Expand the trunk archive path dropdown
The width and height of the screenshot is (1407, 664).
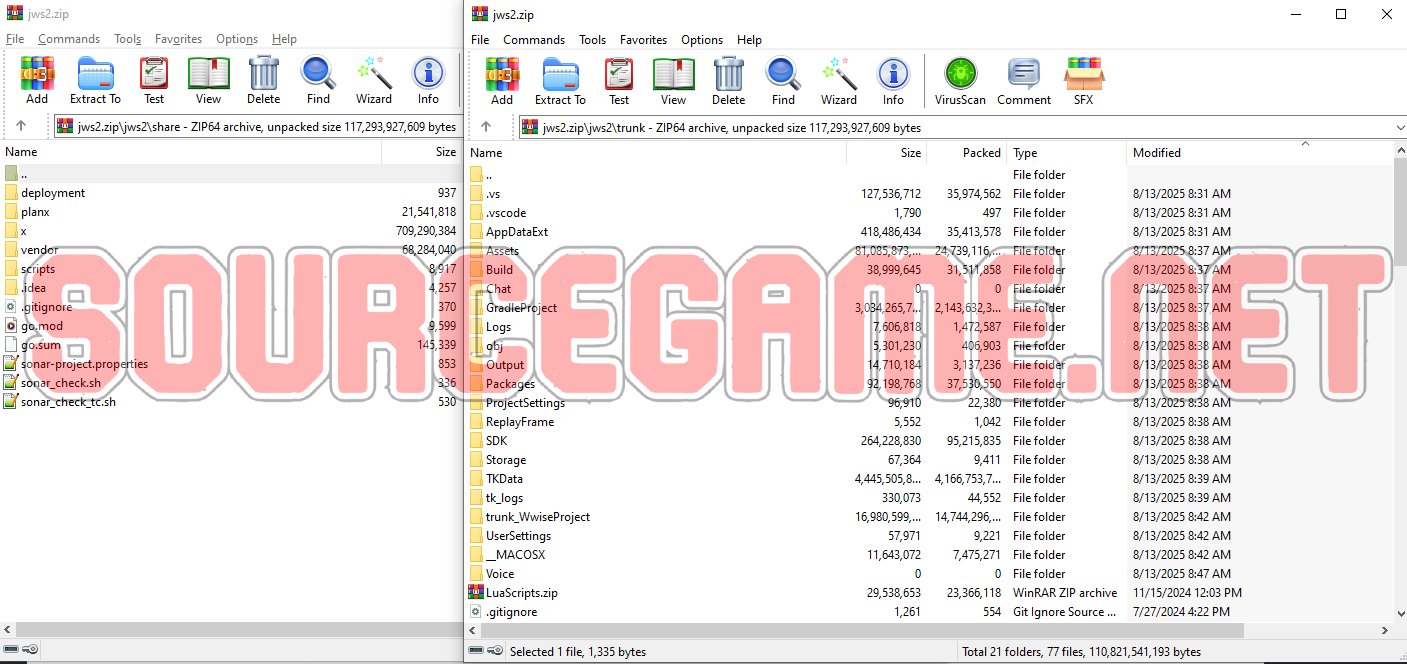(1397, 127)
